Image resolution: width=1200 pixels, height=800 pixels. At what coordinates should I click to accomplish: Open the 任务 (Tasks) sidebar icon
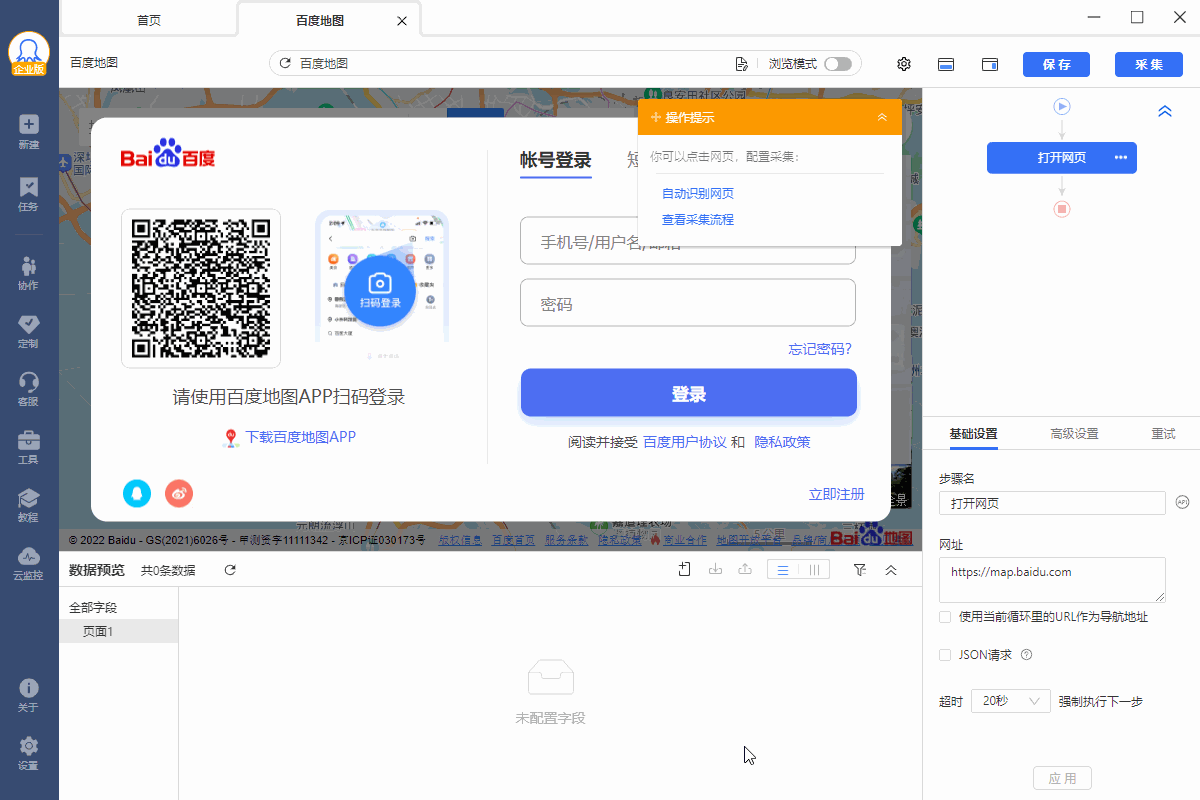pyautogui.click(x=29, y=194)
